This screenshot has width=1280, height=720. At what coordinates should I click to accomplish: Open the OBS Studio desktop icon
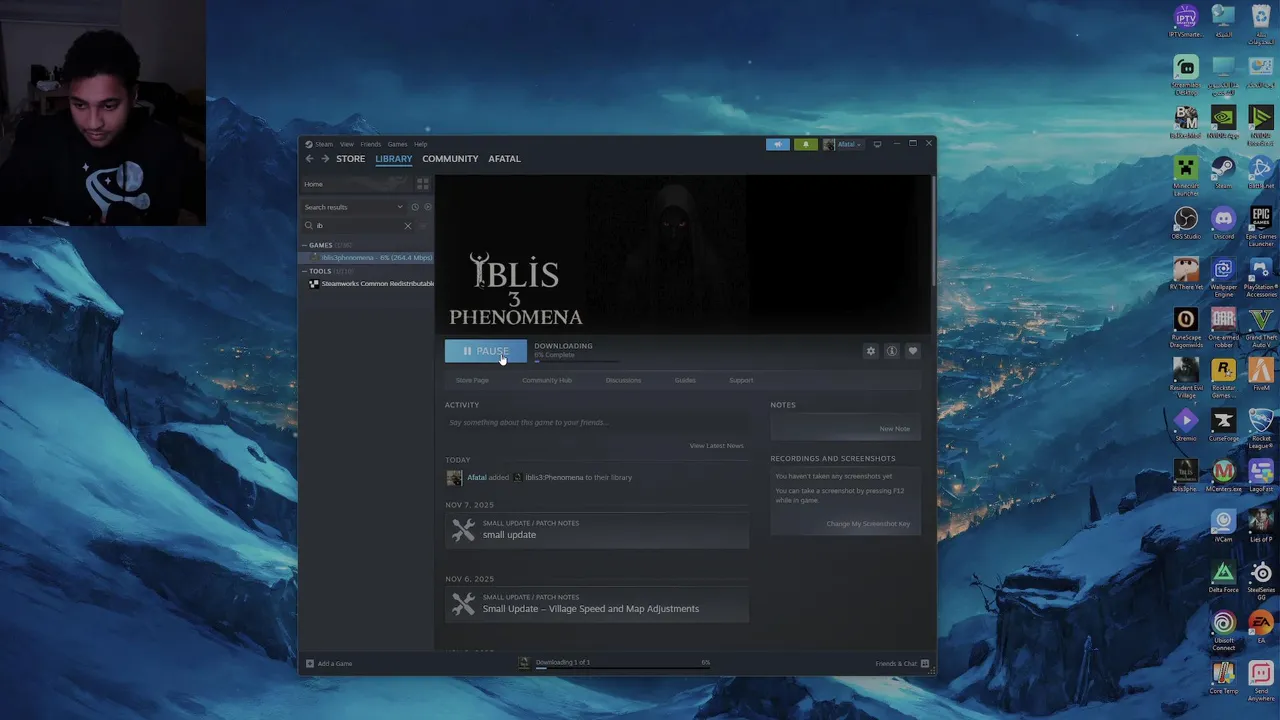click(x=1186, y=223)
